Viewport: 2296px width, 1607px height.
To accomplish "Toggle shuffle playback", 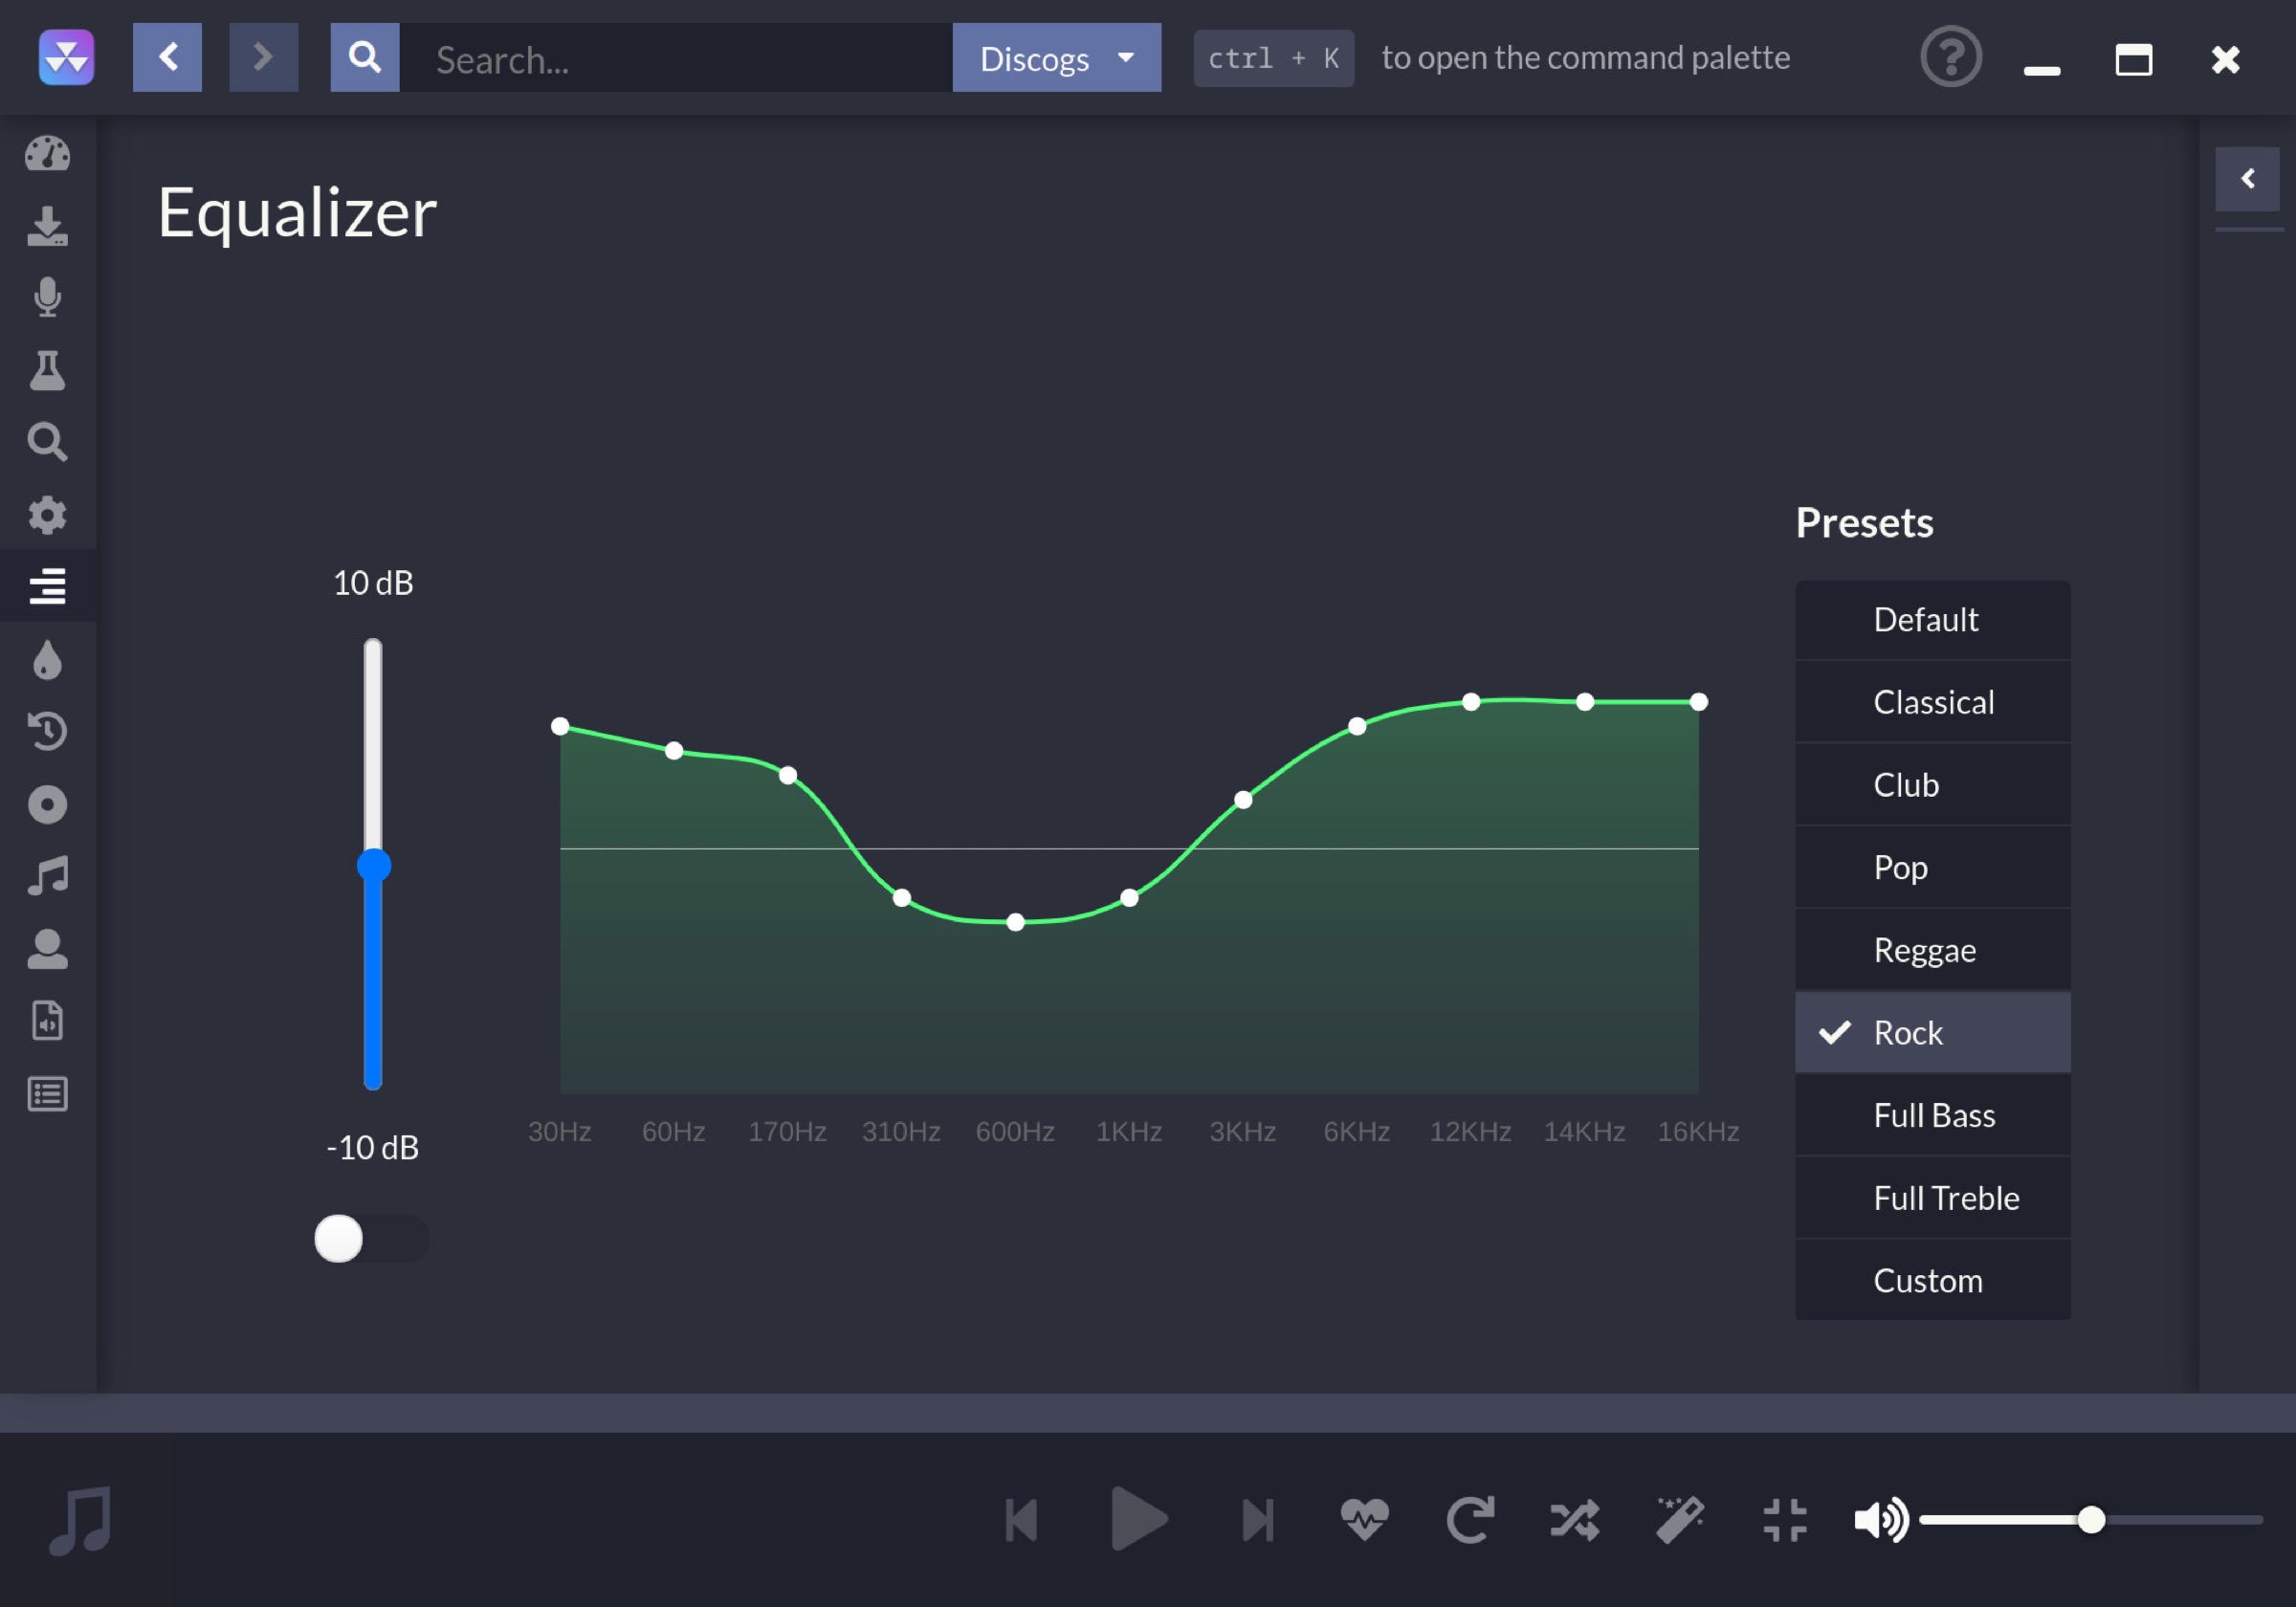I will coord(1575,1519).
